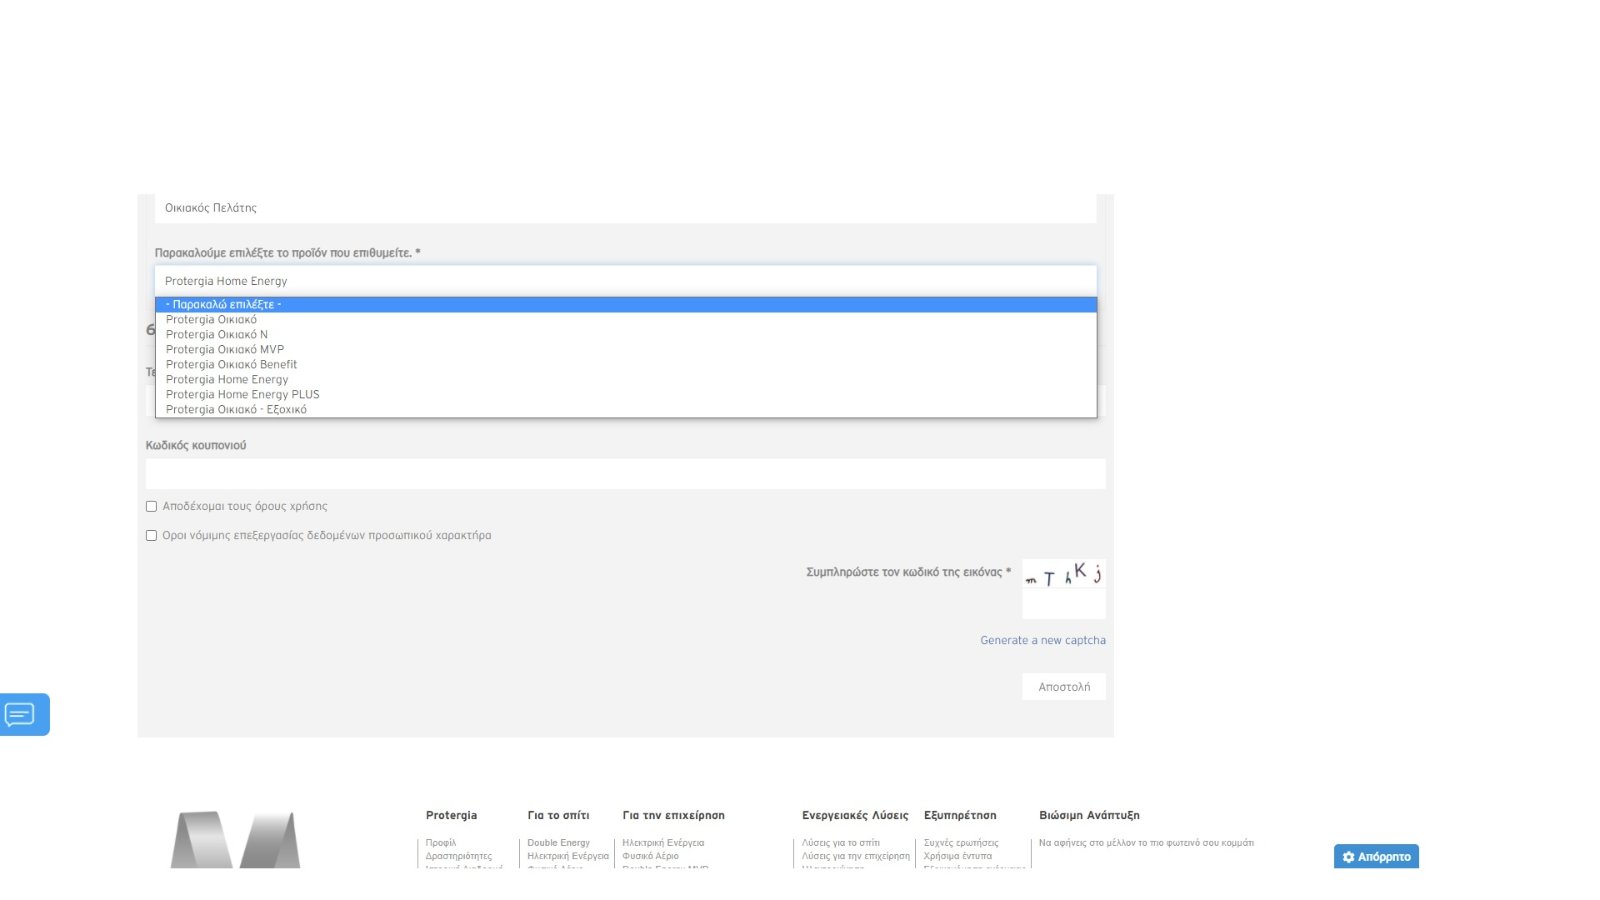Click the Κωδικός κουπονιού input field
1600x900 pixels.
[x=626, y=474]
